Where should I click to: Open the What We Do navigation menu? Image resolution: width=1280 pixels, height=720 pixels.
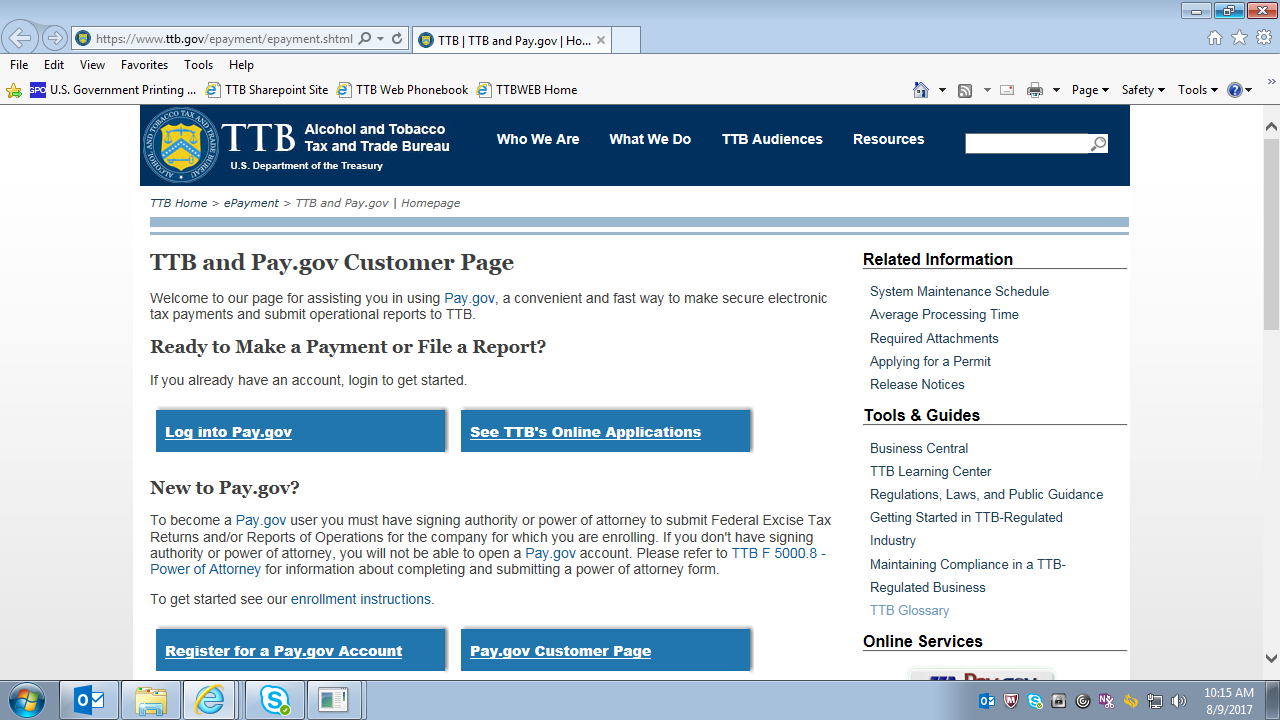(x=650, y=139)
